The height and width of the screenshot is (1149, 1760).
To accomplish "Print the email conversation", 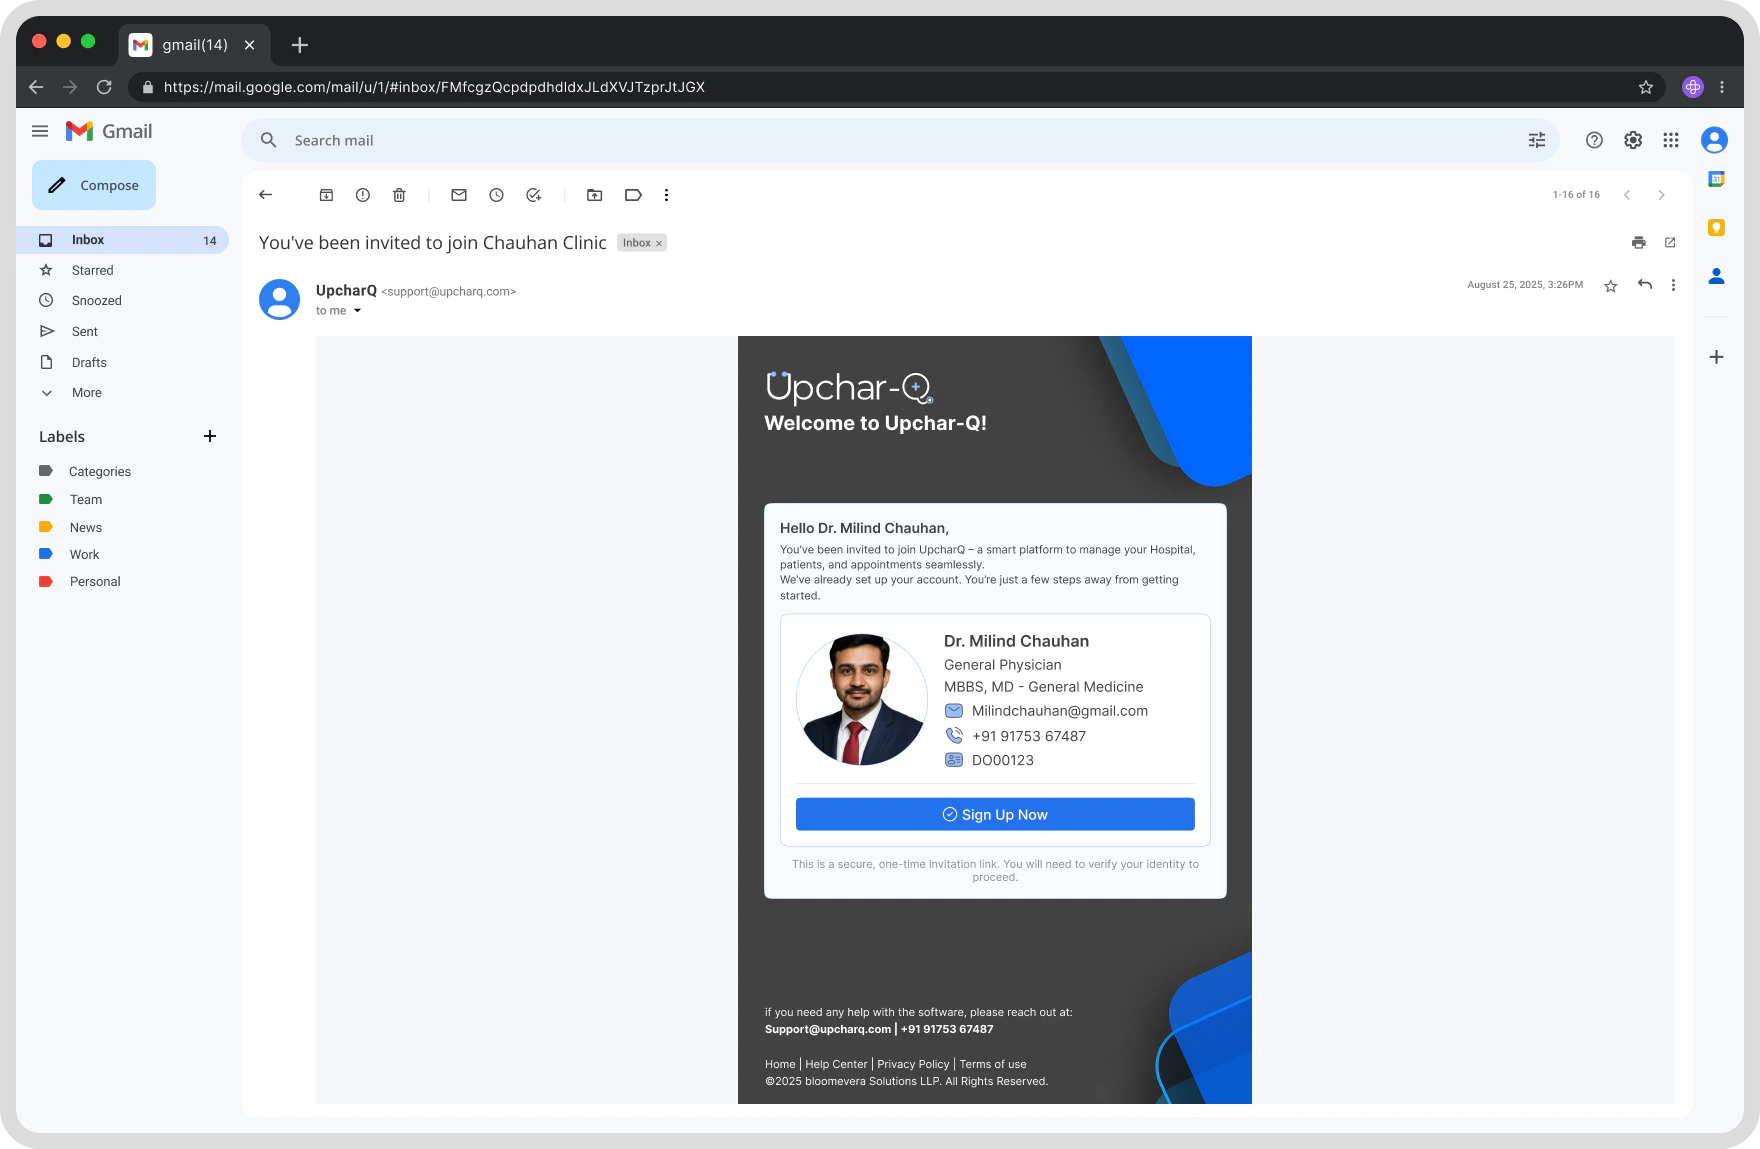I will (x=1638, y=242).
